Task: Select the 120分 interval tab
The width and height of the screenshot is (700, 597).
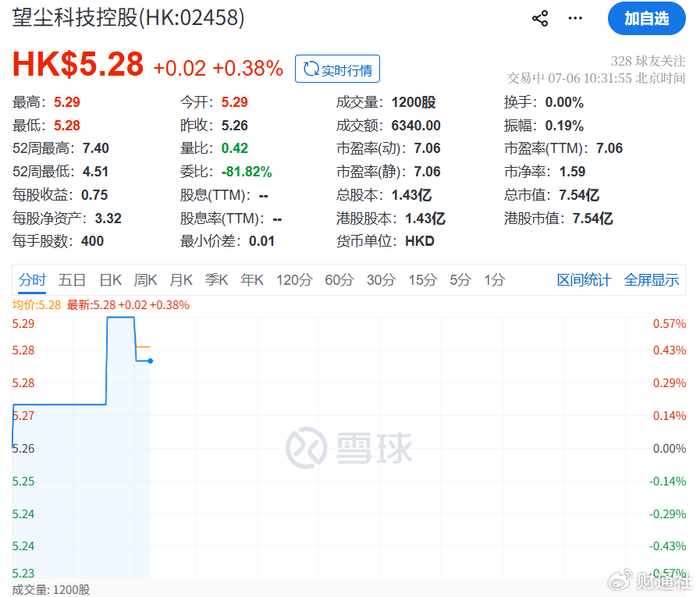Action: (x=294, y=280)
